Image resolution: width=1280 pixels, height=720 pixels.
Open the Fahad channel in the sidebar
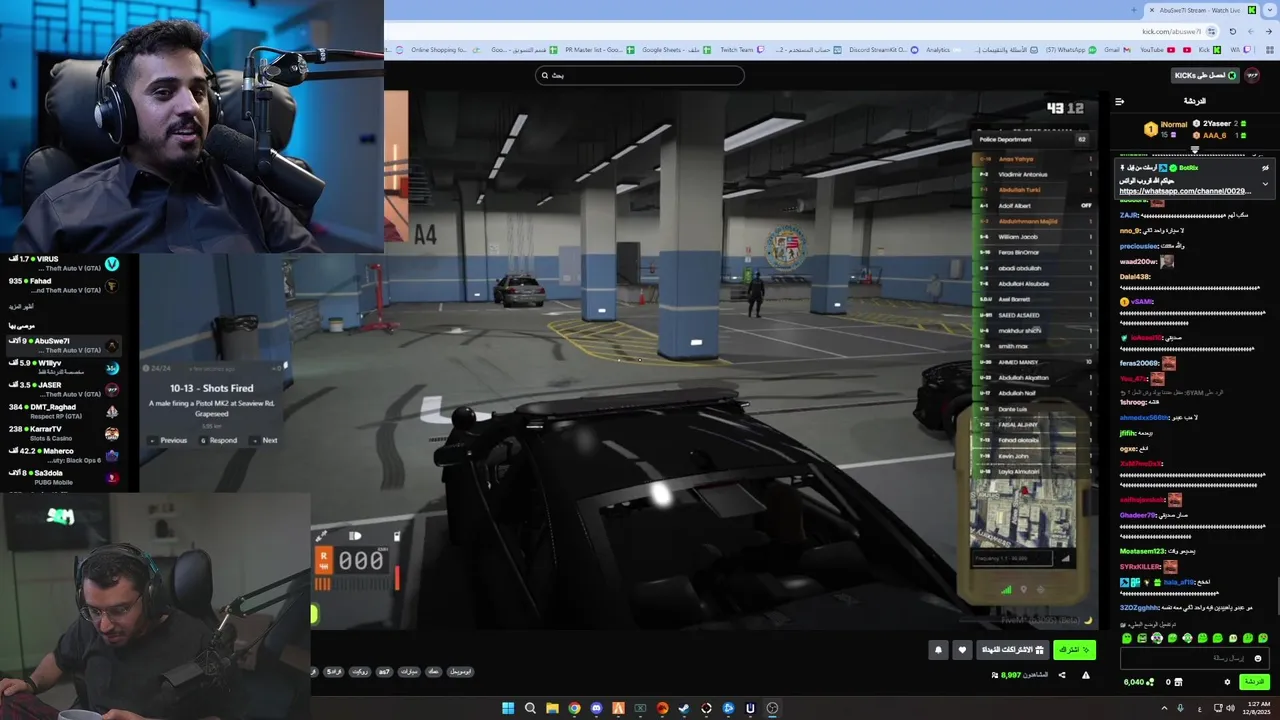[x=62, y=286]
